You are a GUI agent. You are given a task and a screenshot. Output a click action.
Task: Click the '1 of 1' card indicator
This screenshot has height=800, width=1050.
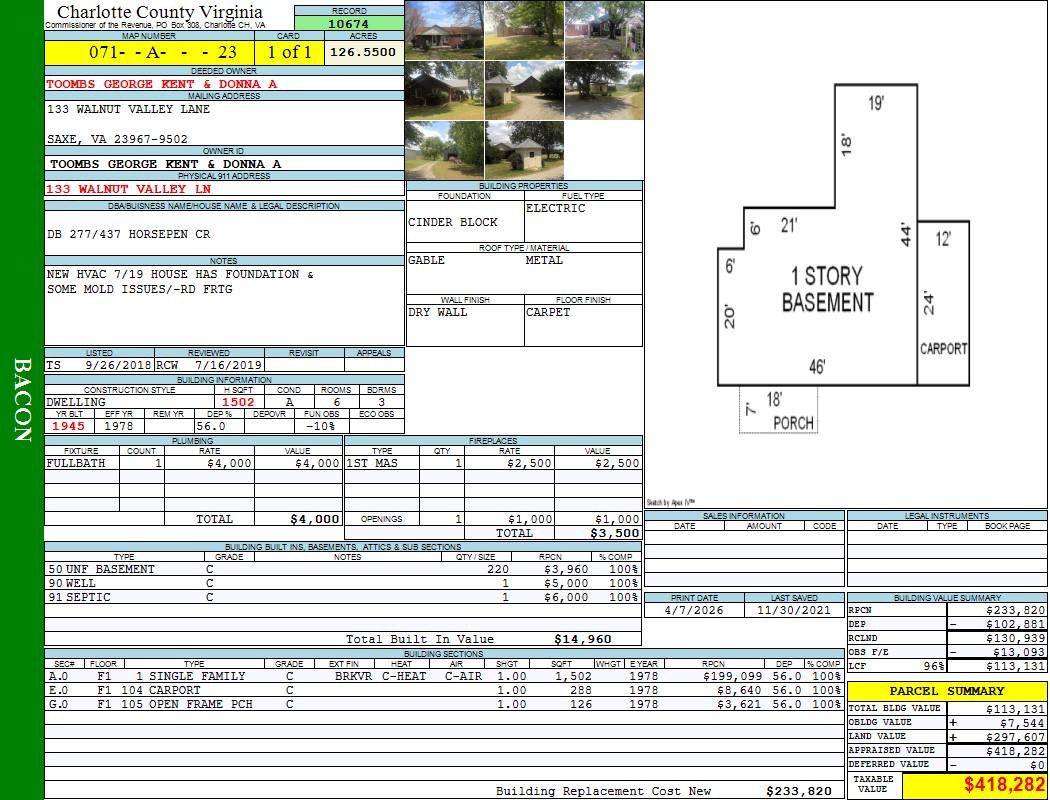(x=289, y=52)
